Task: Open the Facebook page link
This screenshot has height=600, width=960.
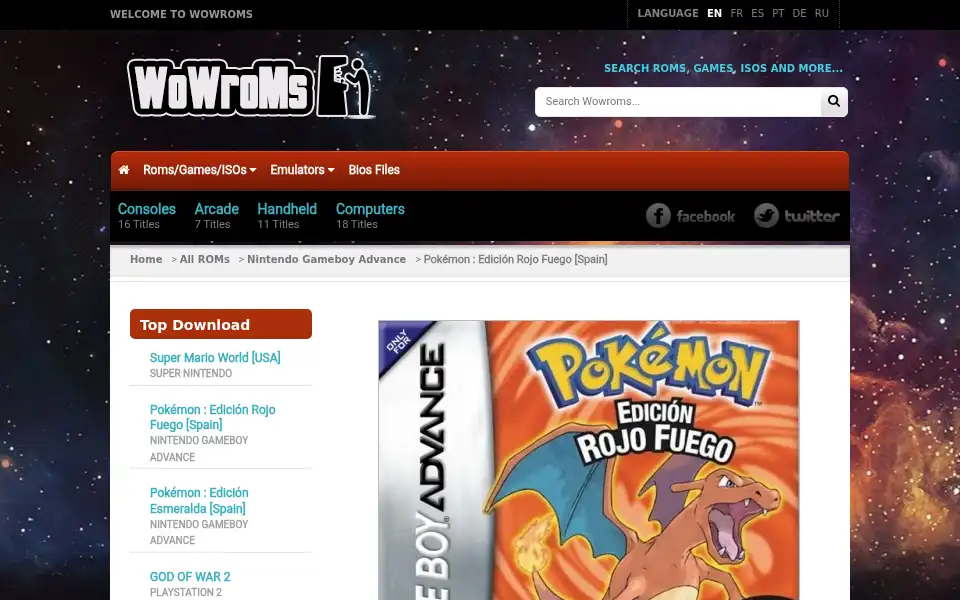Action: (x=691, y=216)
